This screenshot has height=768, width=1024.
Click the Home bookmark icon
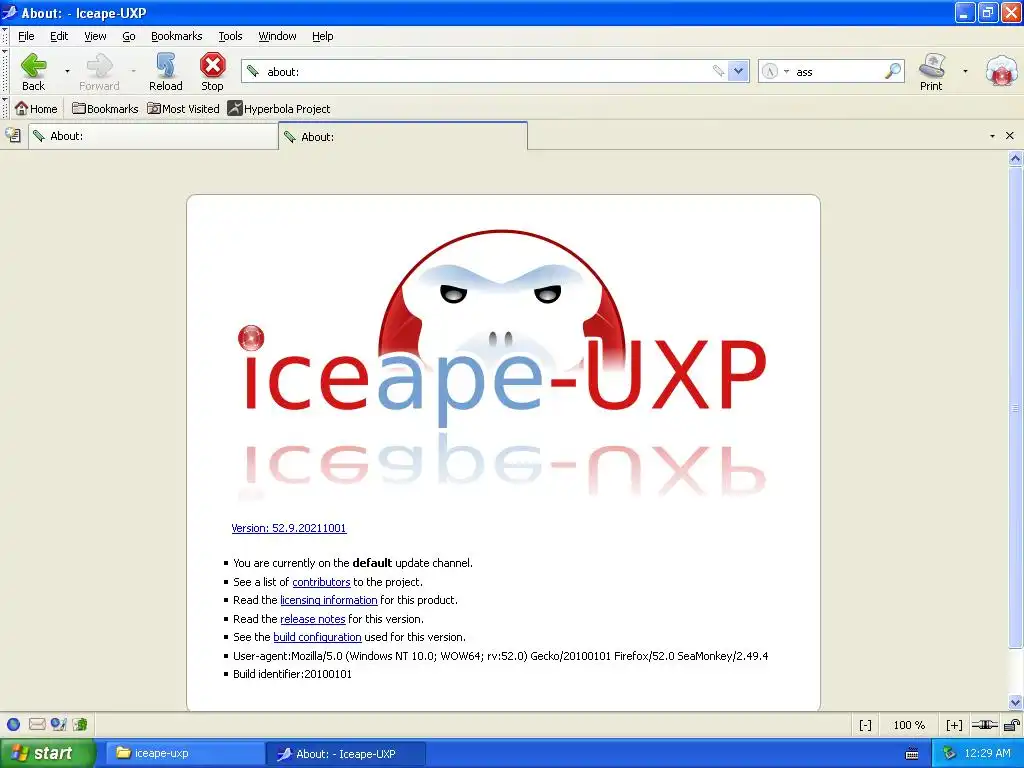coord(37,108)
